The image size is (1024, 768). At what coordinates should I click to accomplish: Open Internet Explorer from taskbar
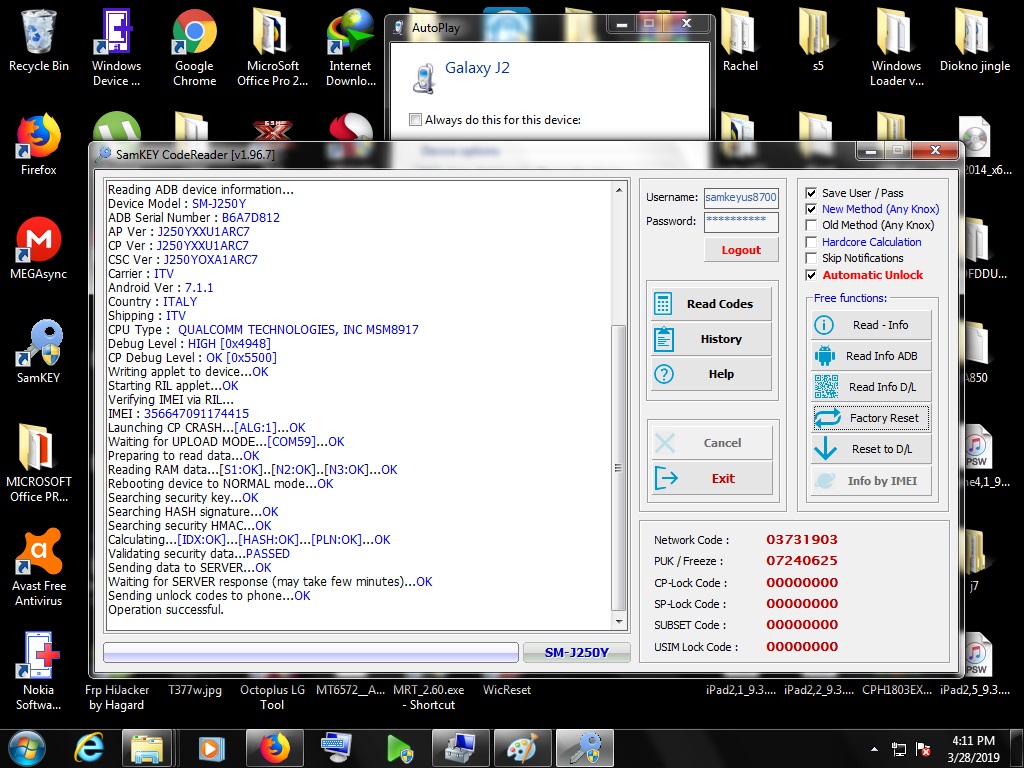(x=88, y=748)
